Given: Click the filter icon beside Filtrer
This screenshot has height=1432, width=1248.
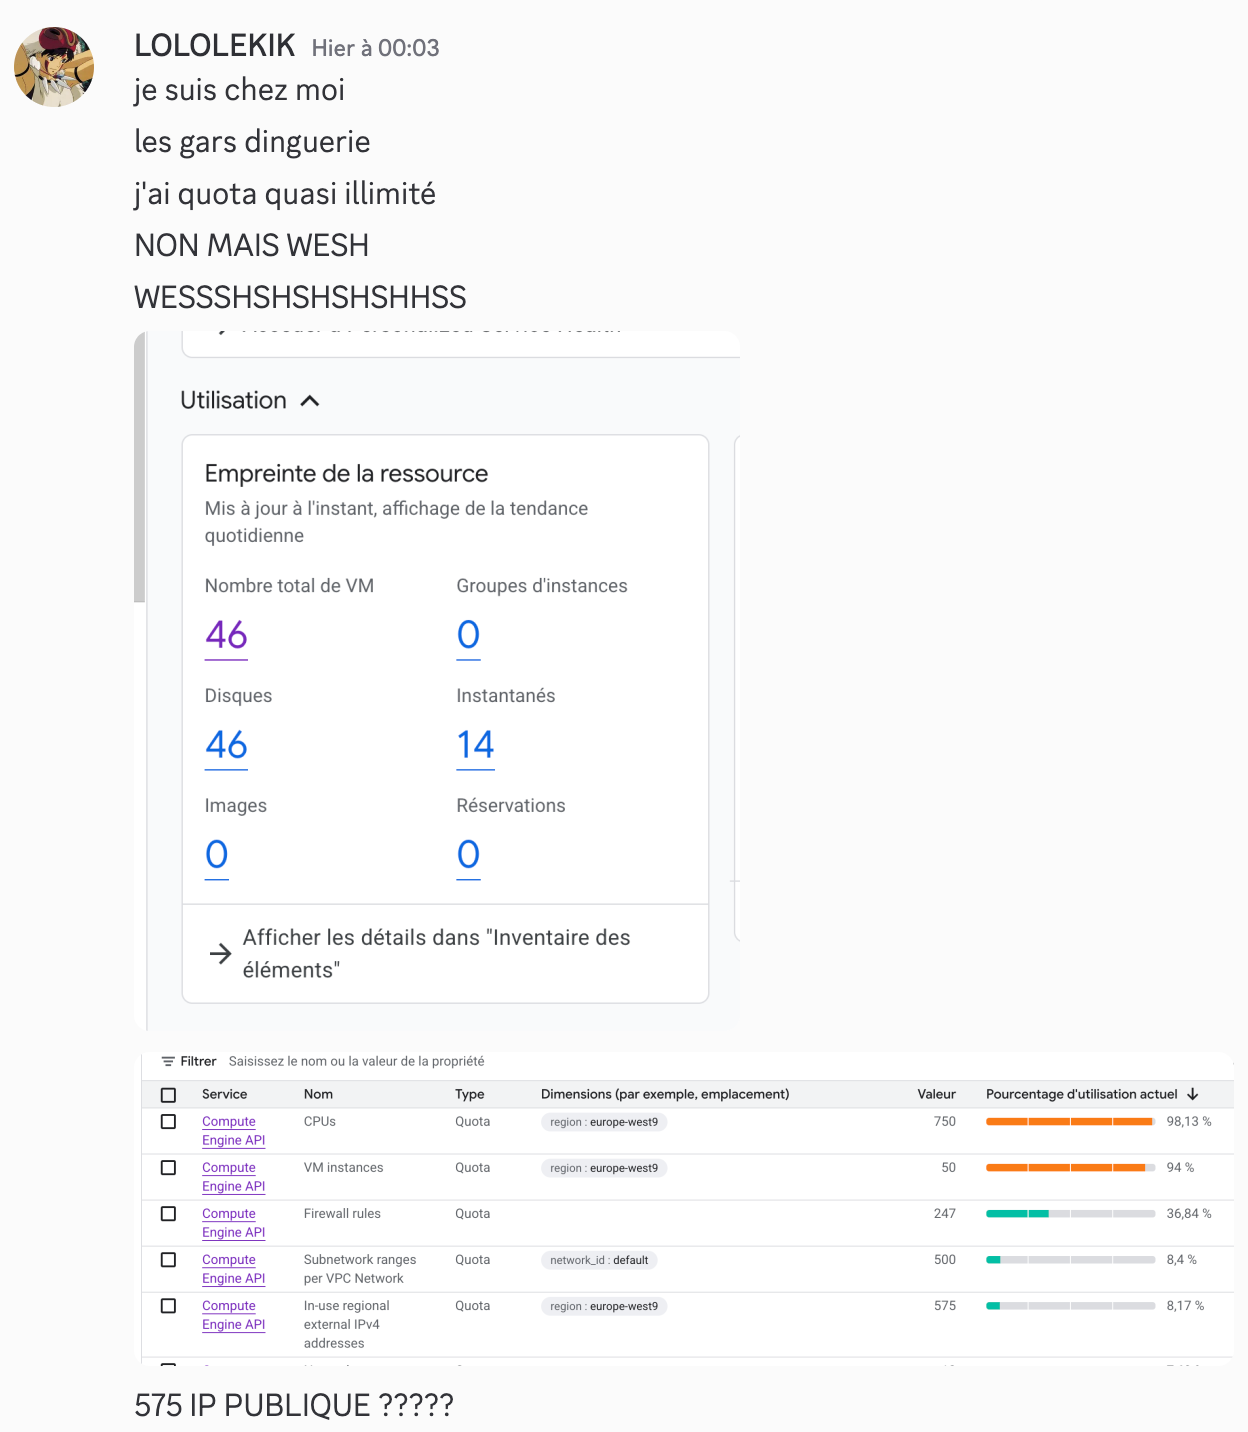Looking at the screenshot, I should point(168,1061).
